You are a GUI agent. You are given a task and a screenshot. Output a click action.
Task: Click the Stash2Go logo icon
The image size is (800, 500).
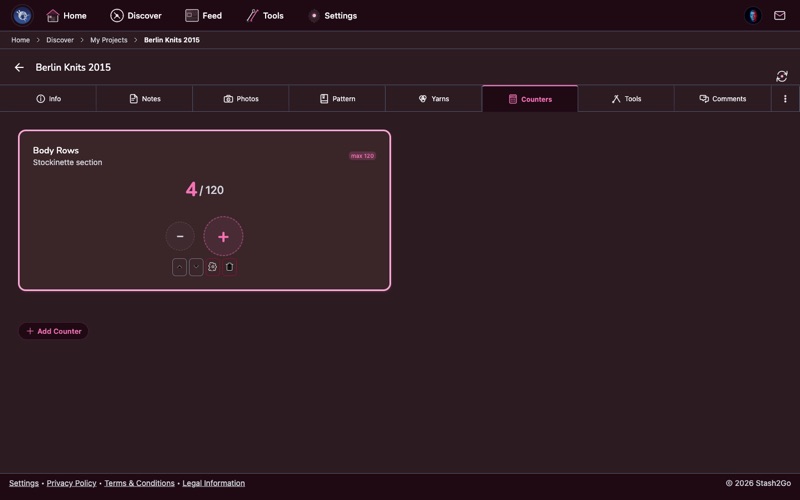22,16
